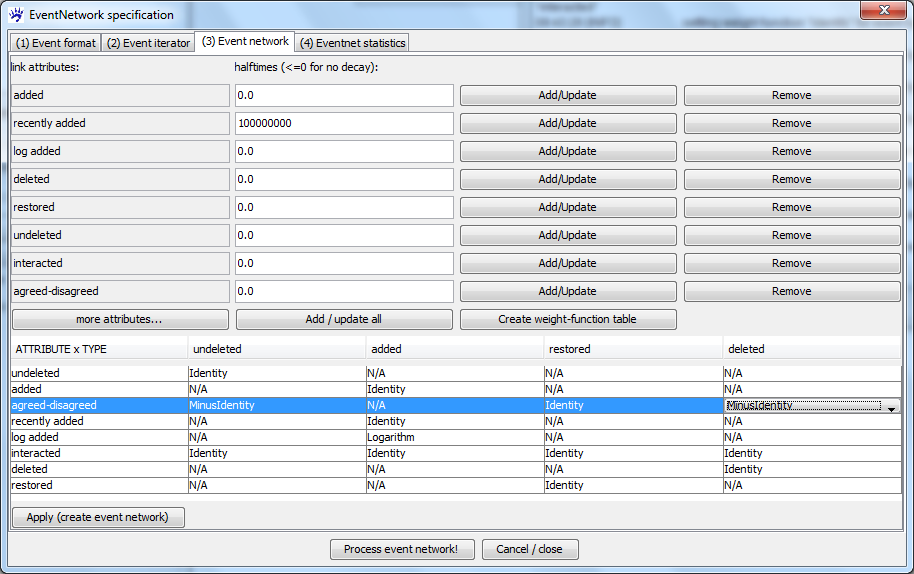Click the deleted column header in table
914x574 pixels.
coord(812,349)
